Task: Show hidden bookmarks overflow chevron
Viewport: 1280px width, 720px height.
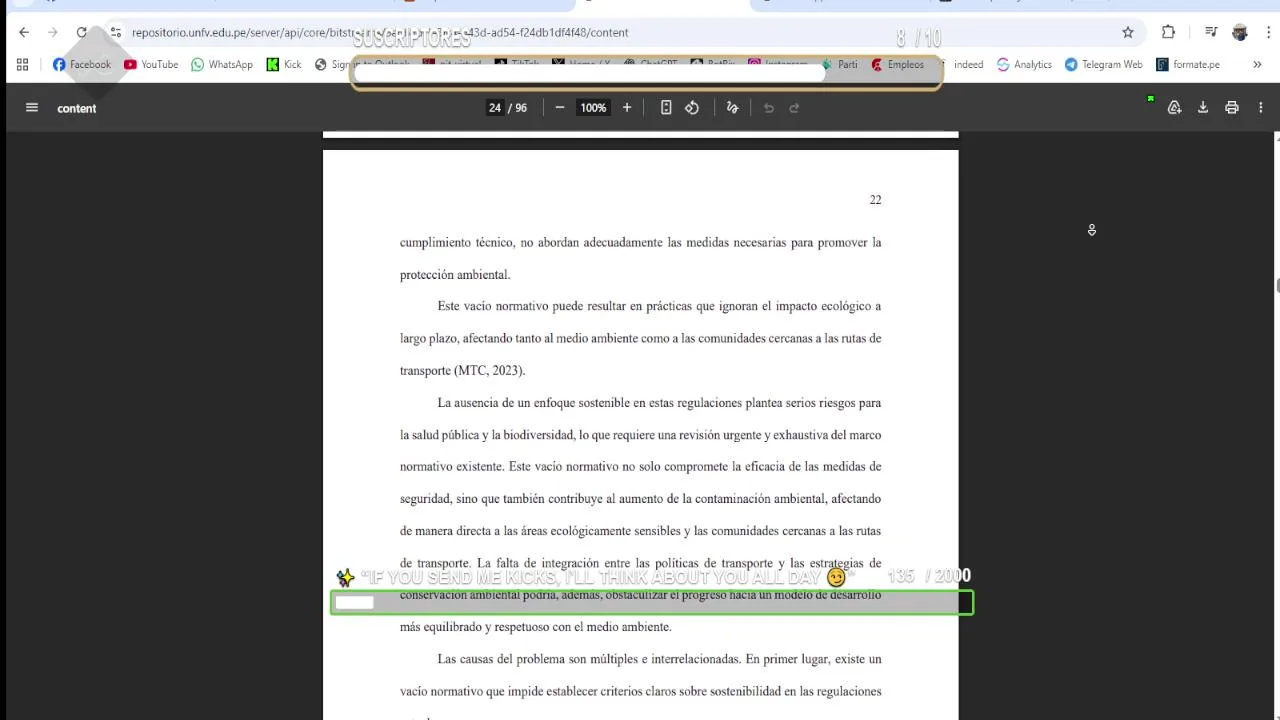Action: (x=1257, y=64)
